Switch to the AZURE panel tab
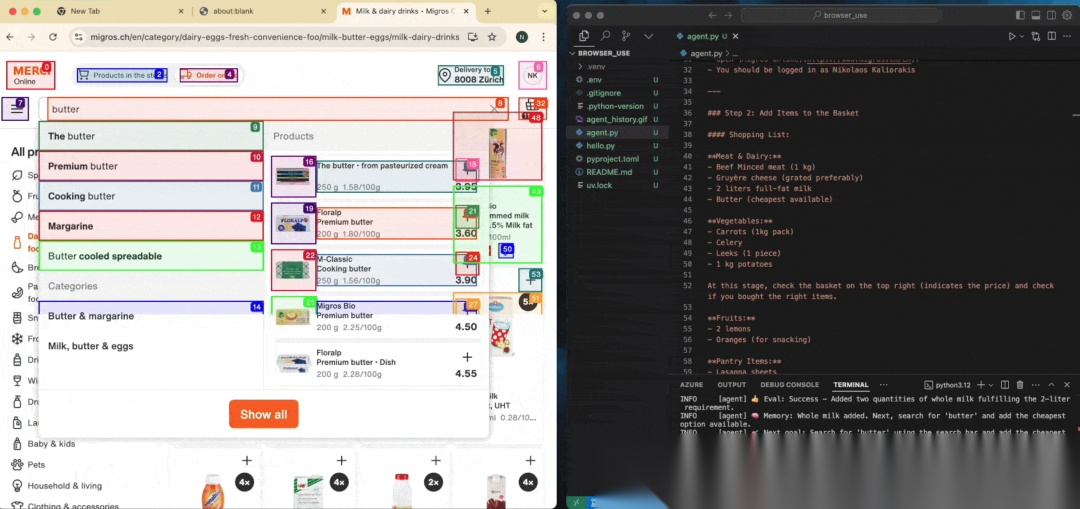Screen dimensions: 1080x509 tap(691, 385)
